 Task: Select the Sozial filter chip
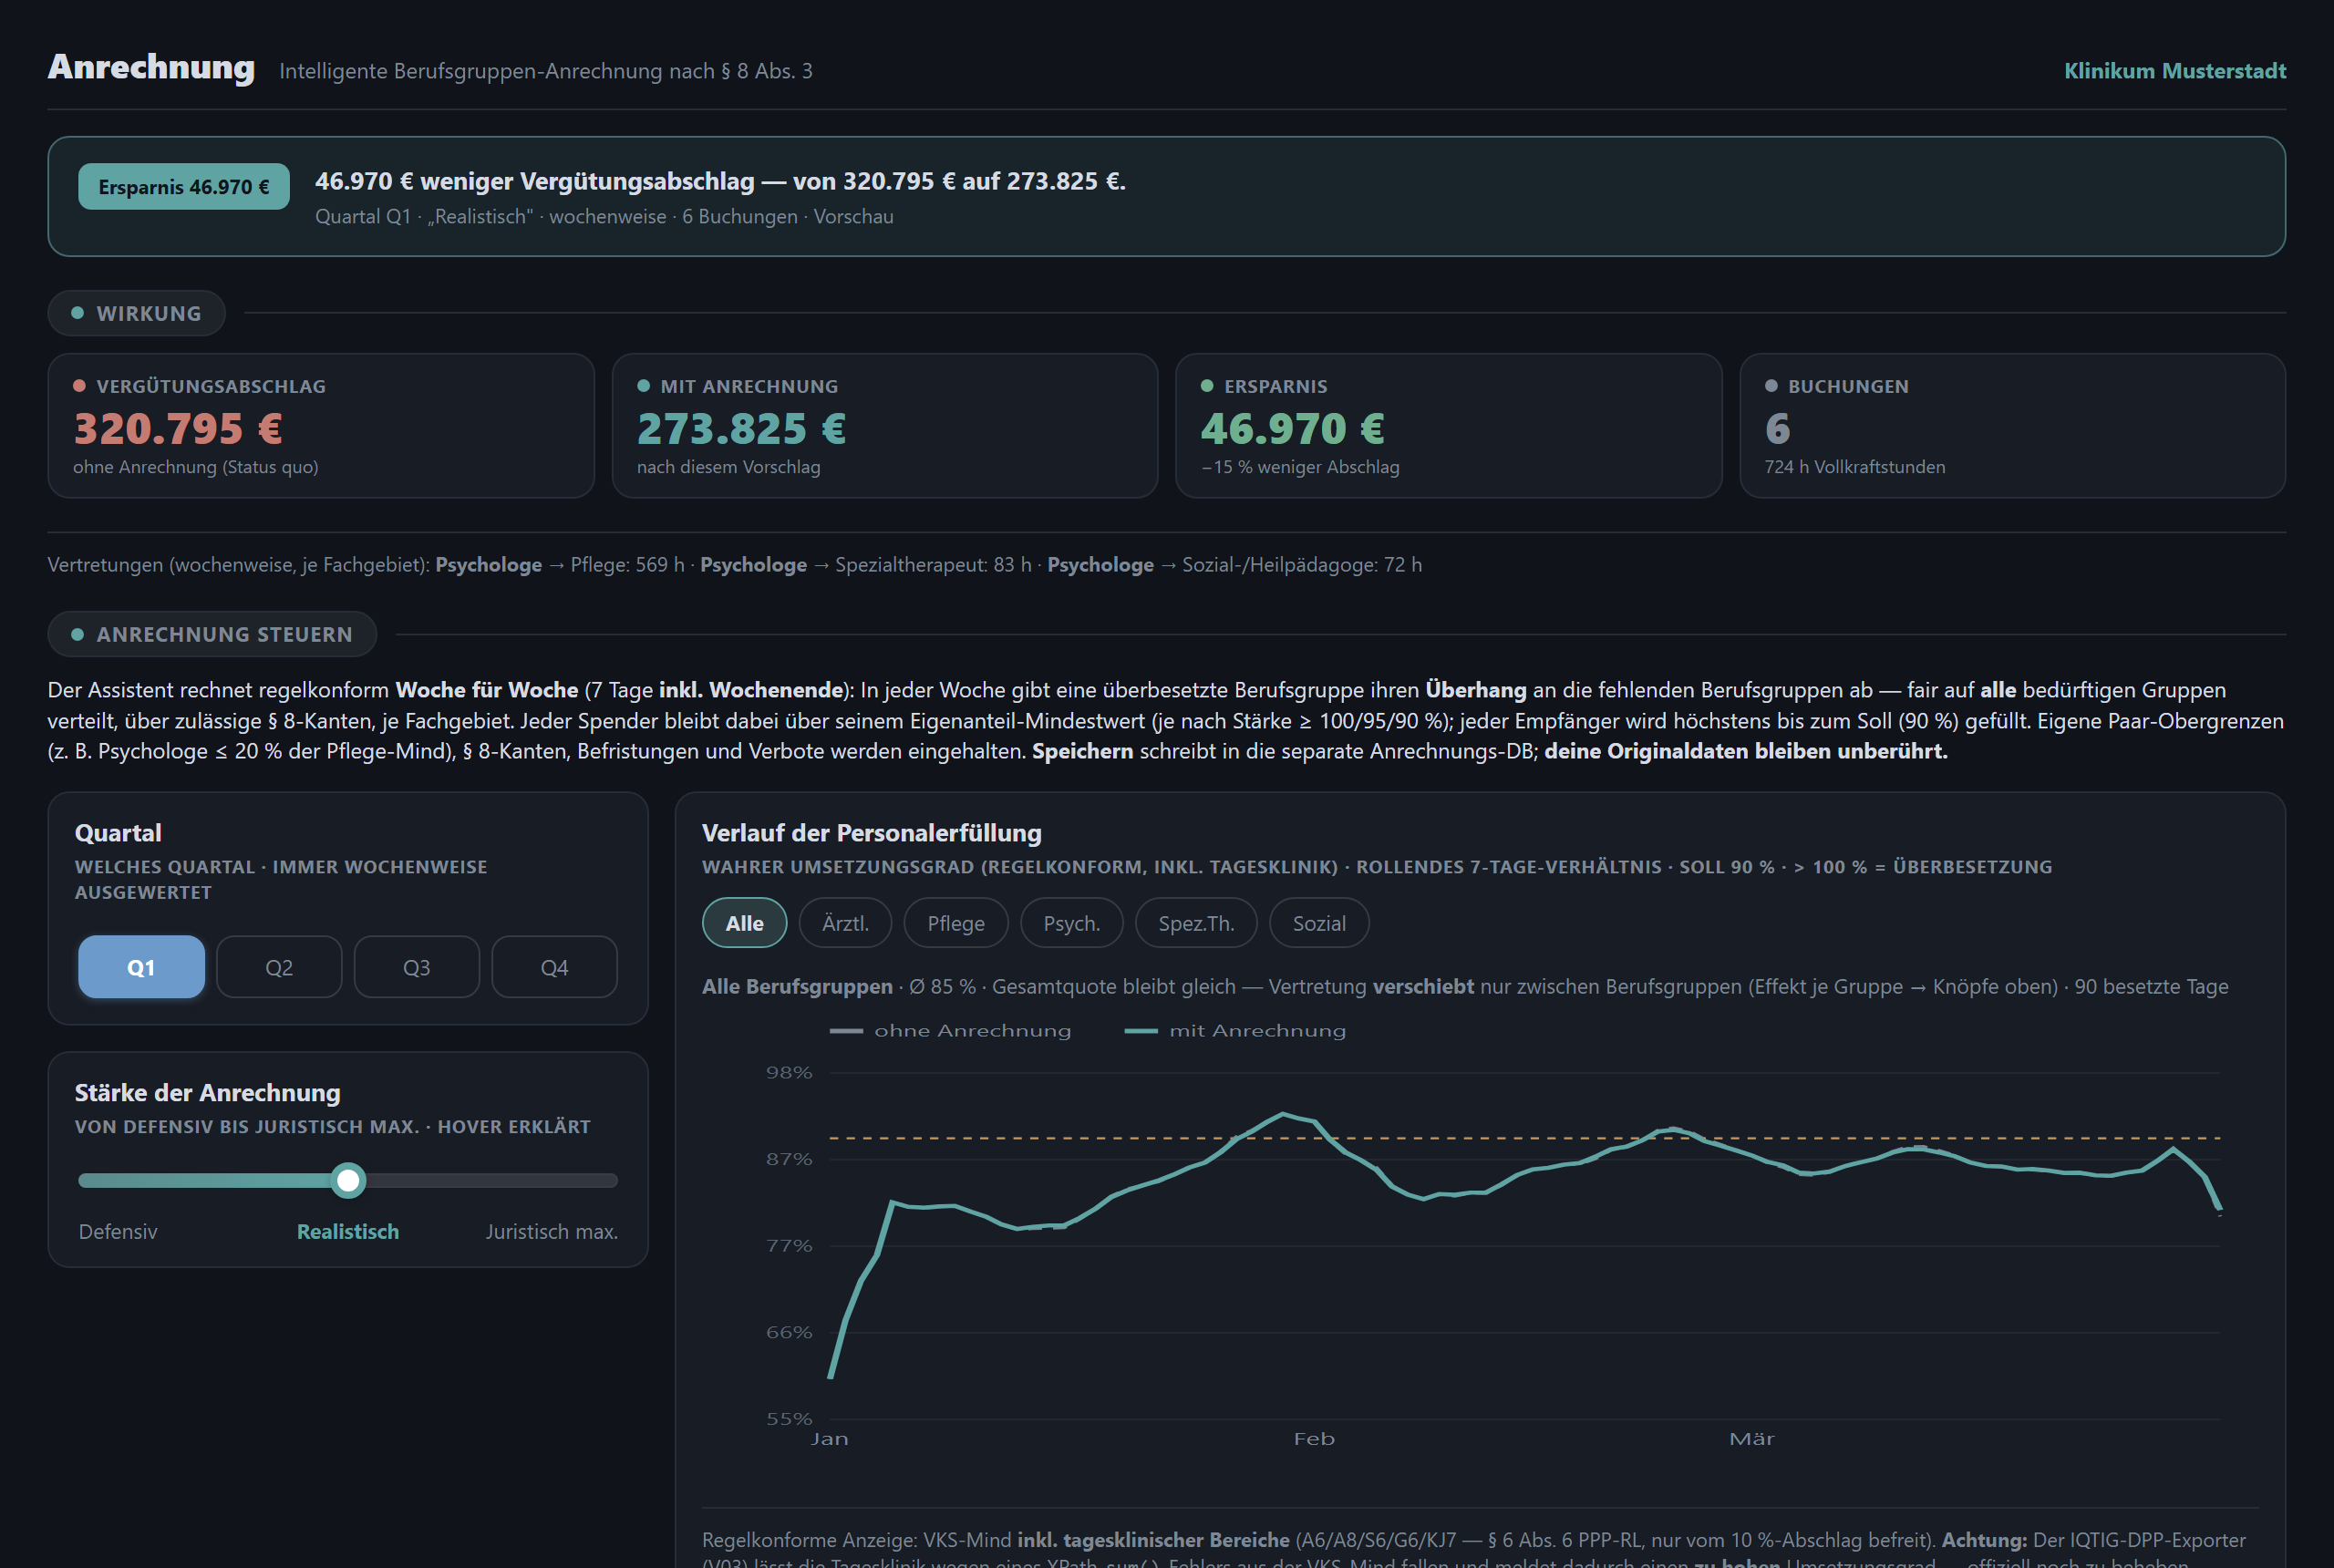[x=1319, y=923]
